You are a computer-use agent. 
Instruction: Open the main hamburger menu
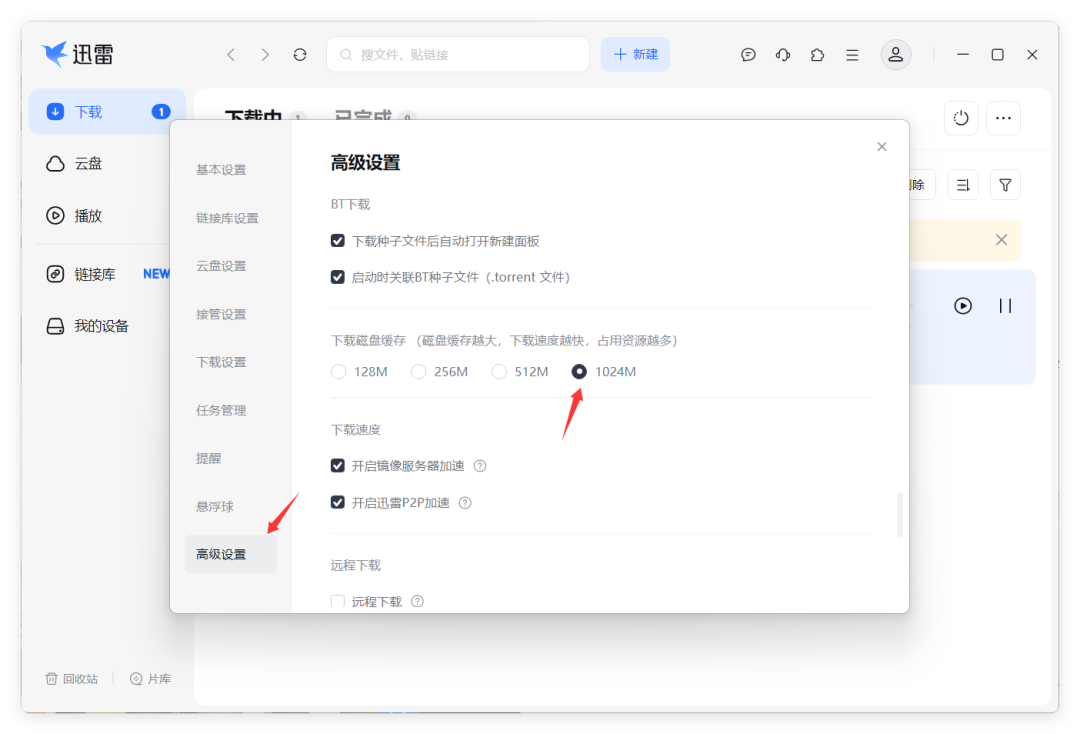pos(852,54)
